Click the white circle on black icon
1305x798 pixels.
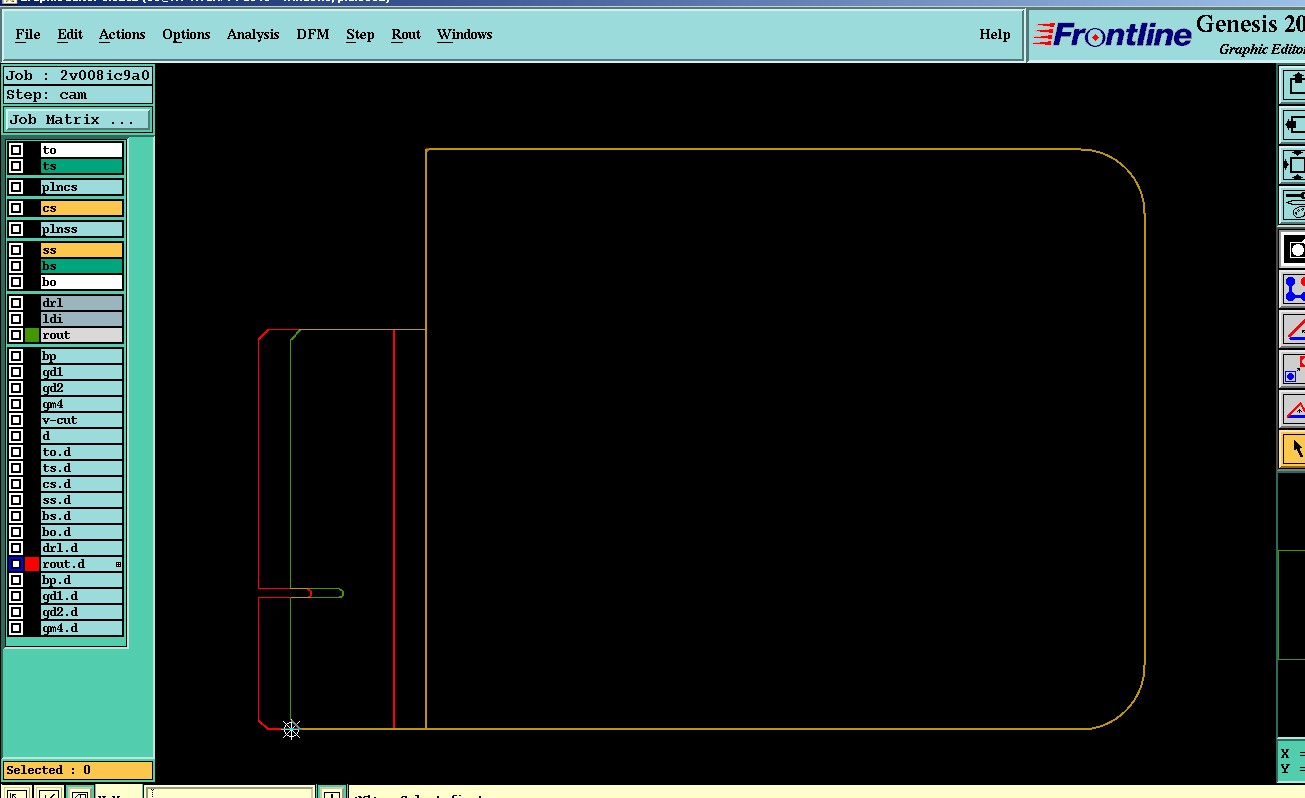pyautogui.click(x=1295, y=249)
